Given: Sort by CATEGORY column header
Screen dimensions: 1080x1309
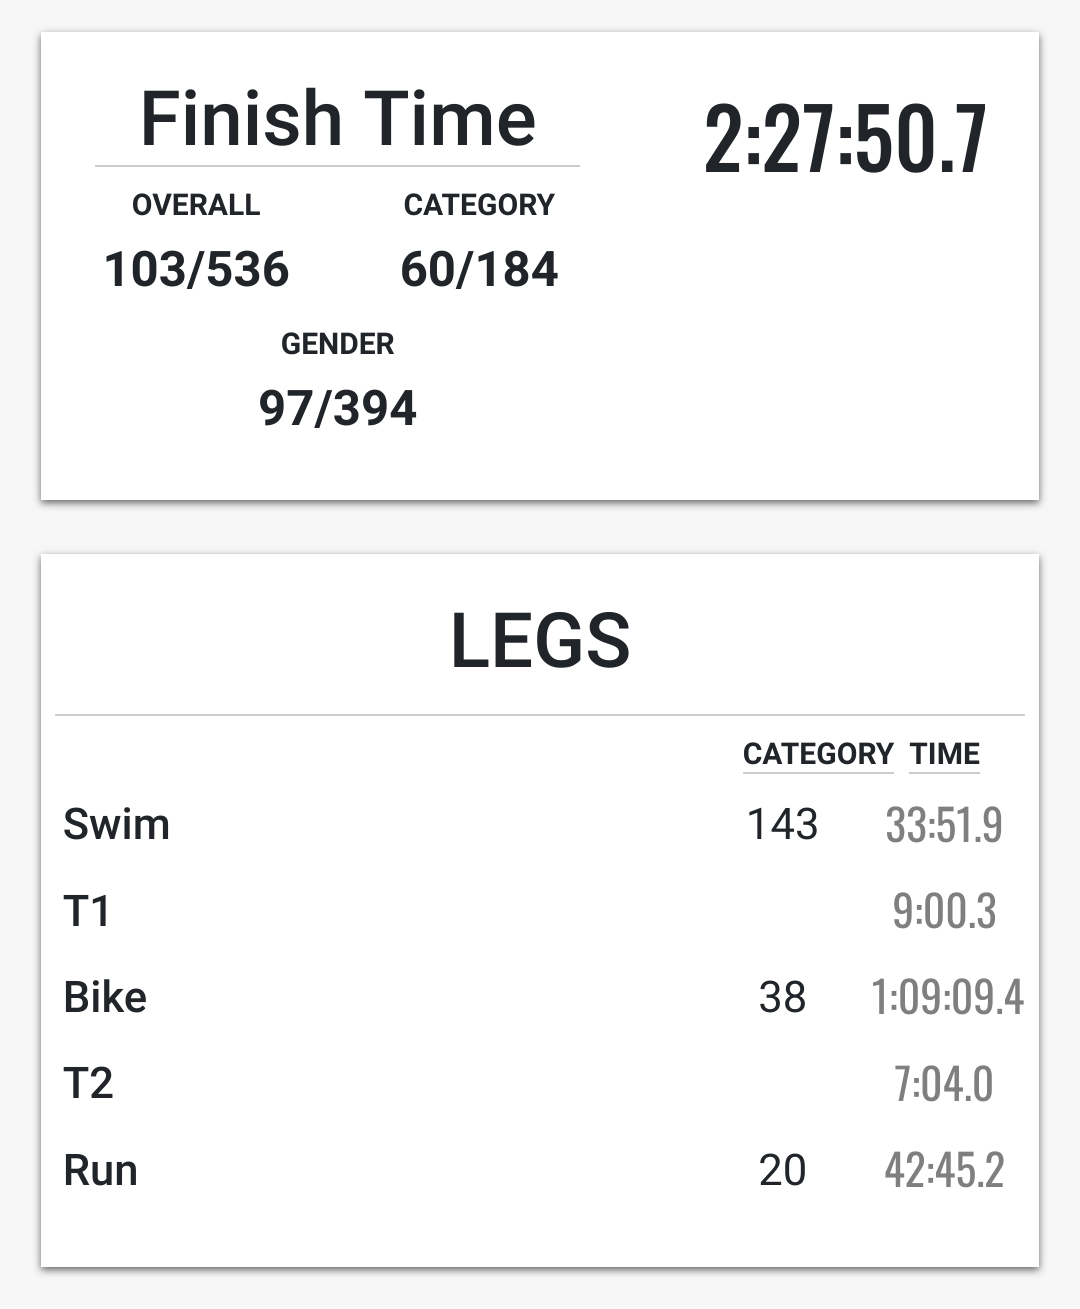Looking at the screenshot, I should coord(817,754).
